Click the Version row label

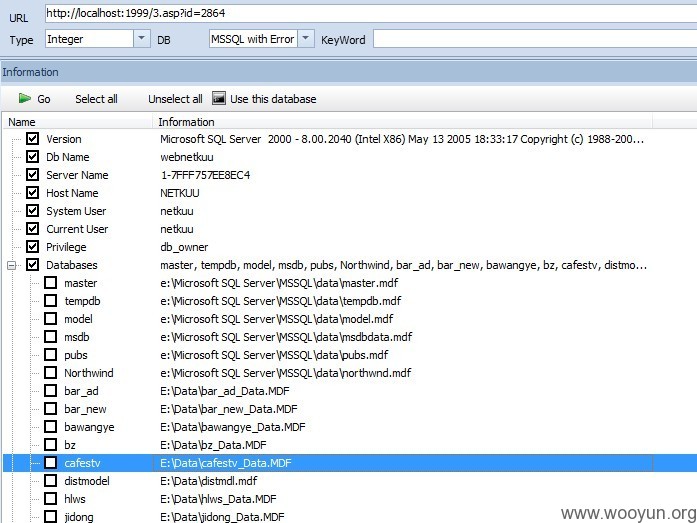coord(64,139)
